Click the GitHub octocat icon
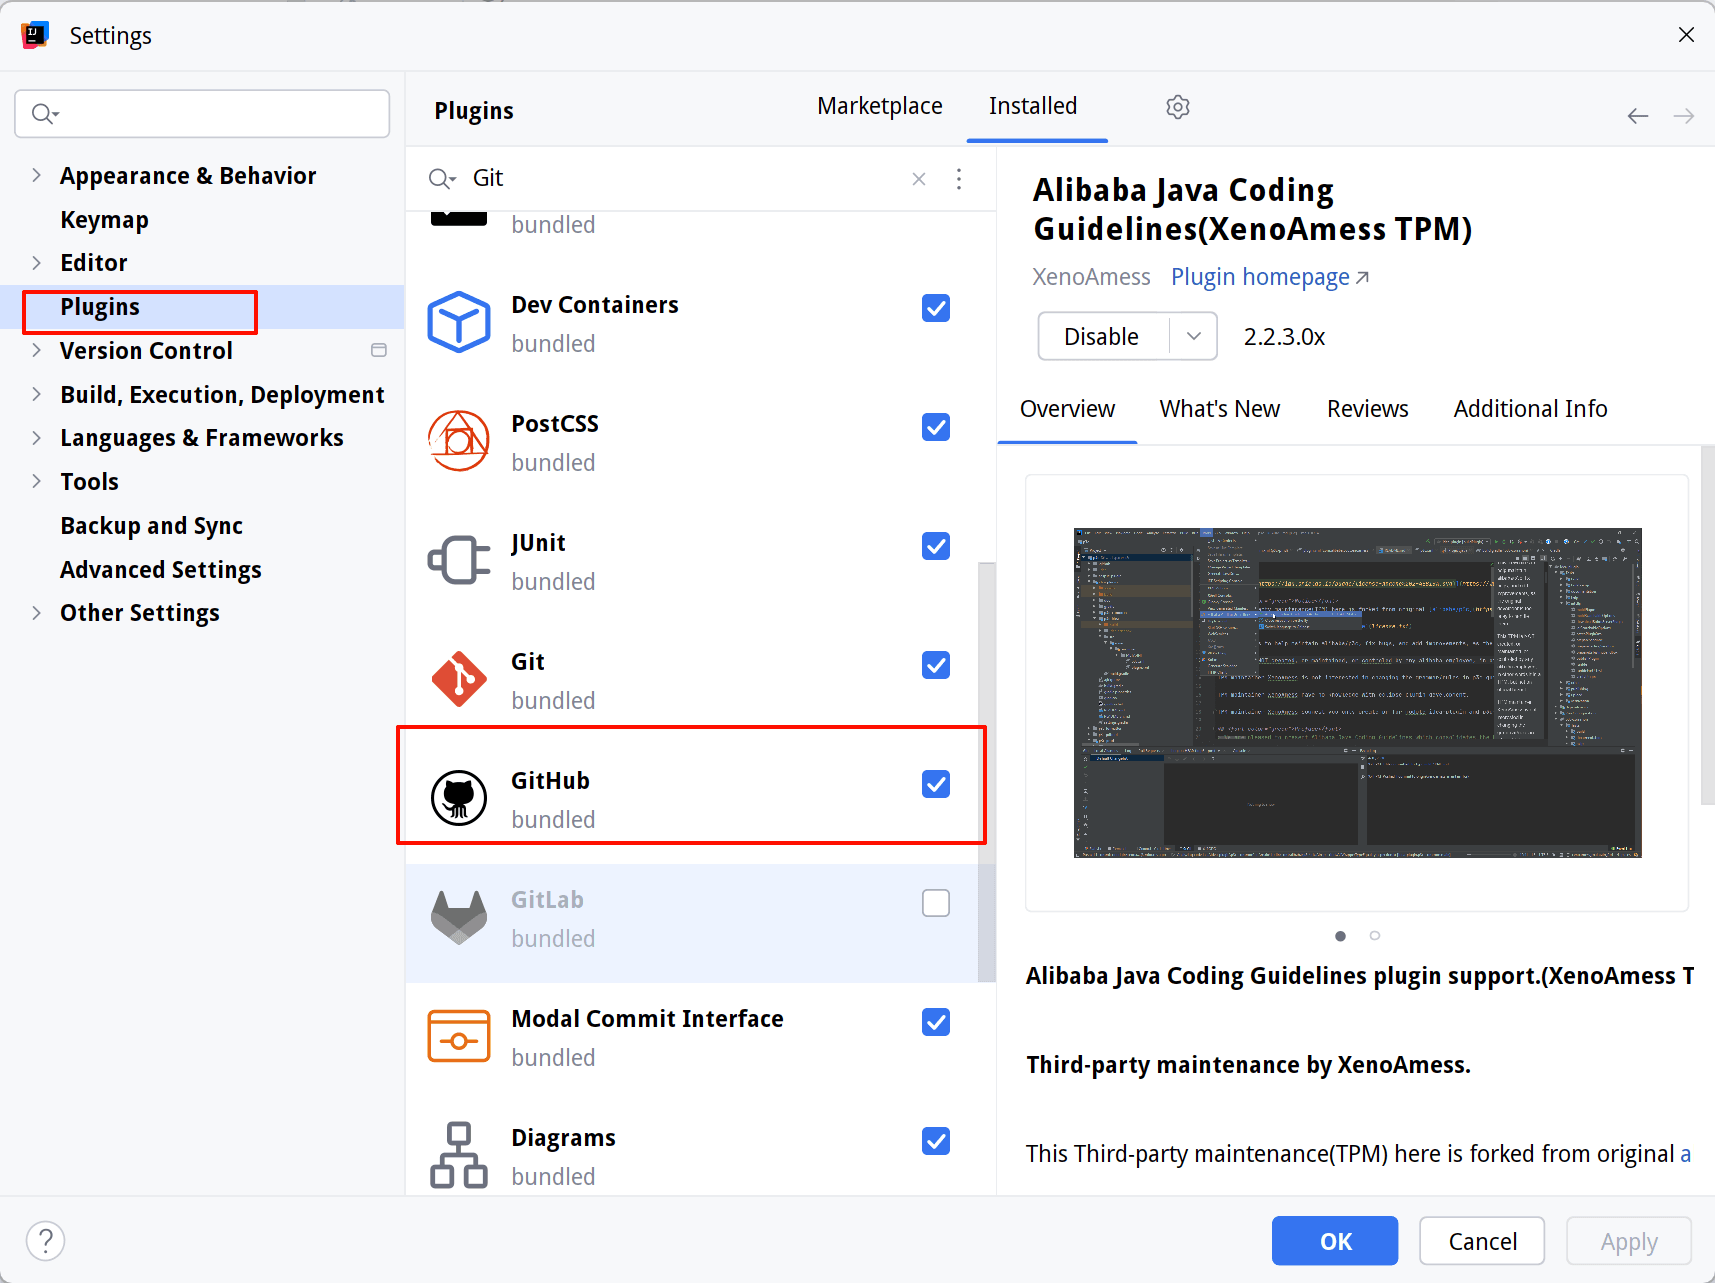 click(459, 798)
